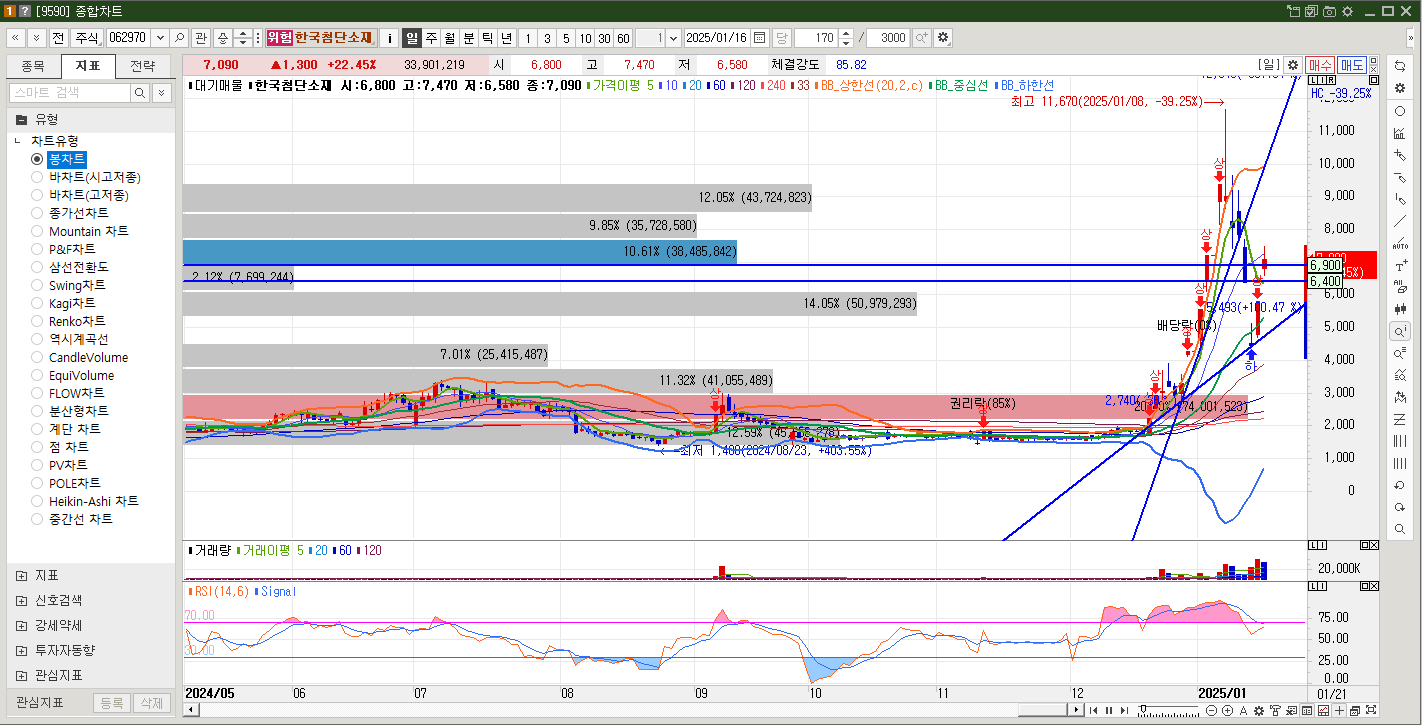Viewport: 1422px width, 725px height.
Task: Select 봉차트 chart type radio
Action: tap(37, 159)
